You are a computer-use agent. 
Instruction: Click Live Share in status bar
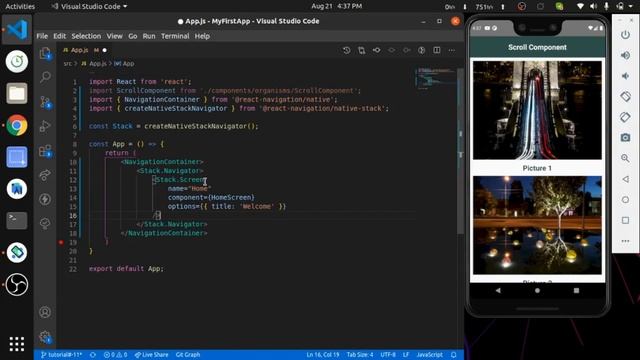pos(151,355)
